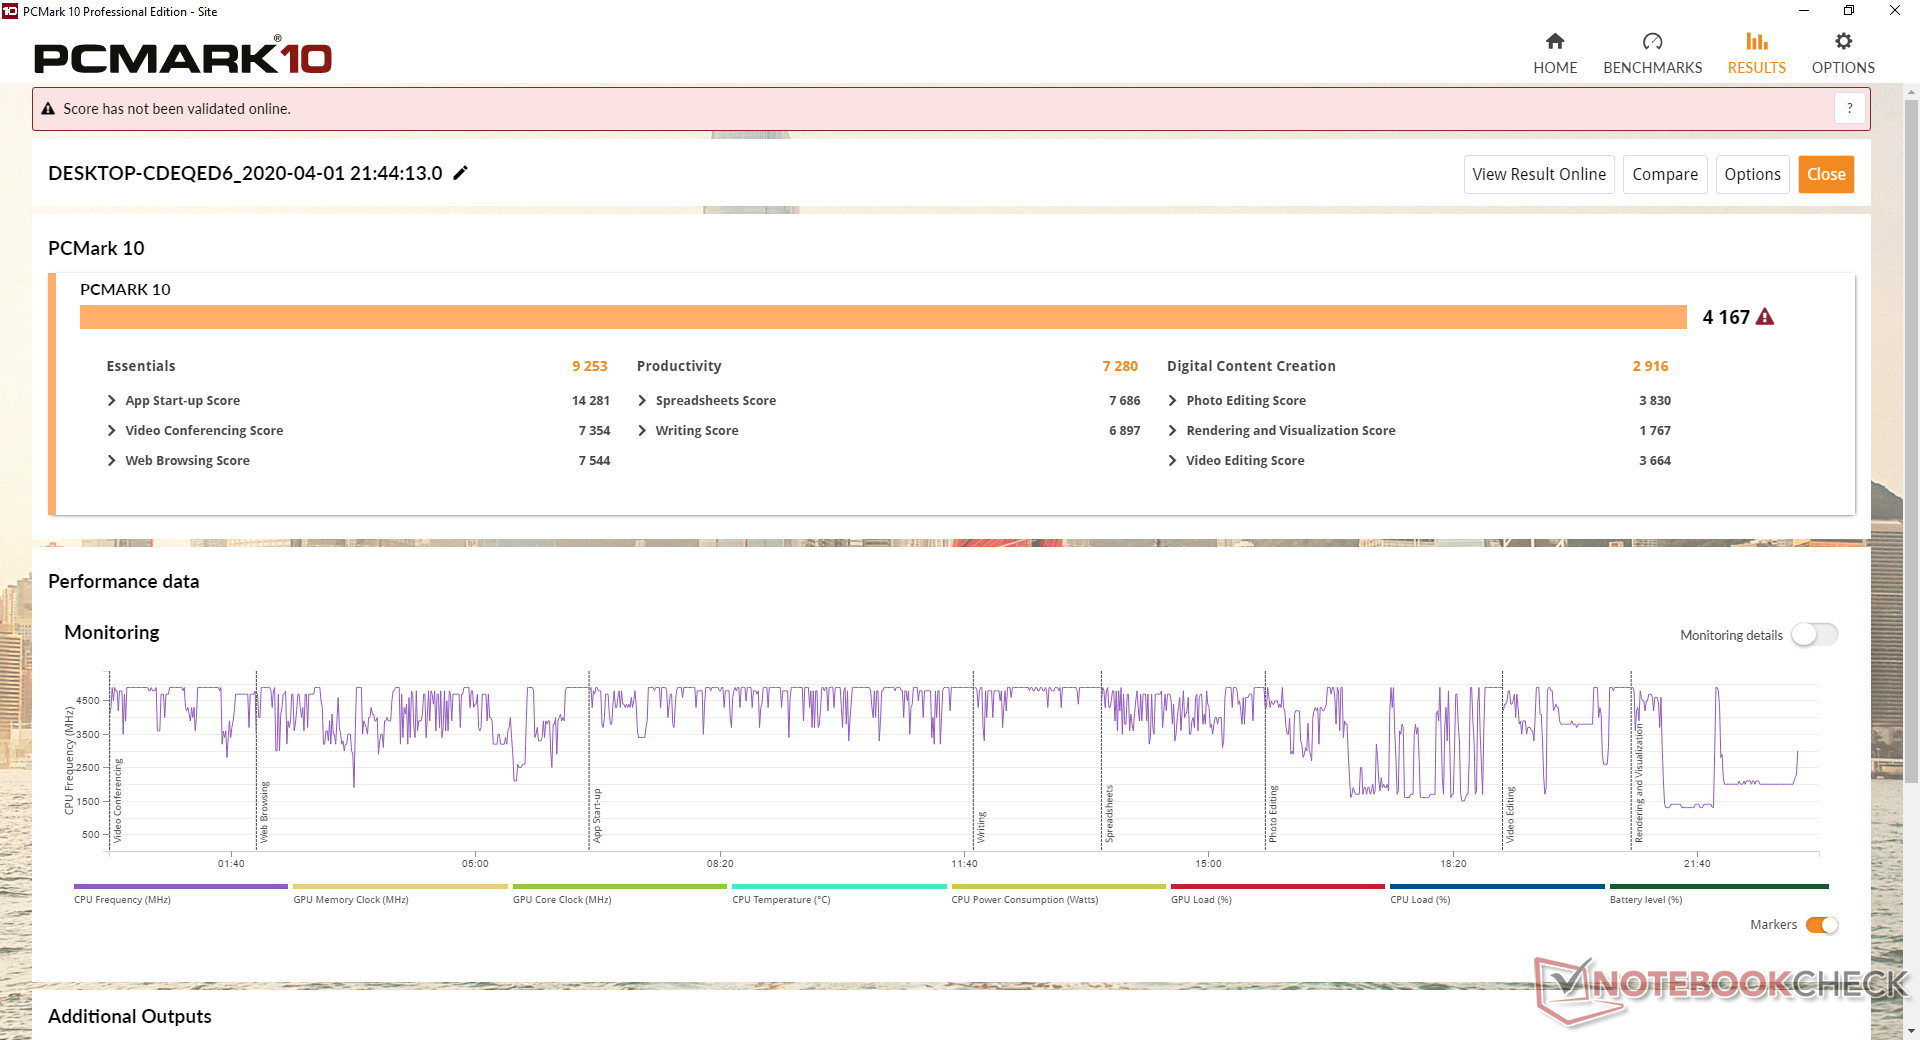Image resolution: width=1920 pixels, height=1040 pixels.
Task: Expand the Video Conferencing Score row
Action: 112,431
